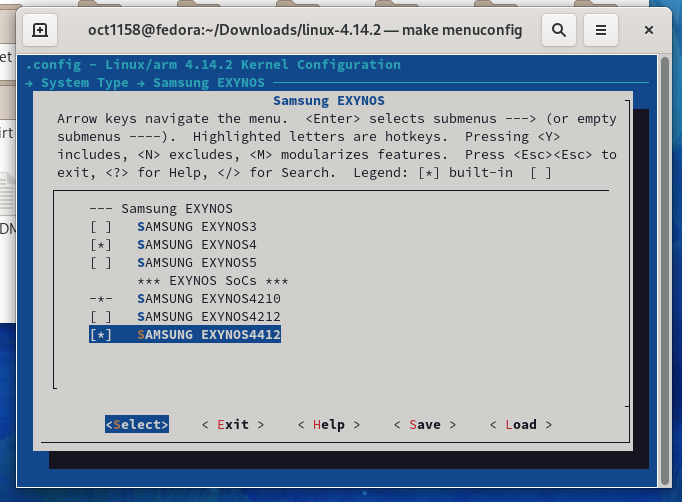Click the '.config - Linux/arm 4.14.2' header line
Screen dimensions: 682x502
[x=213, y=65]
